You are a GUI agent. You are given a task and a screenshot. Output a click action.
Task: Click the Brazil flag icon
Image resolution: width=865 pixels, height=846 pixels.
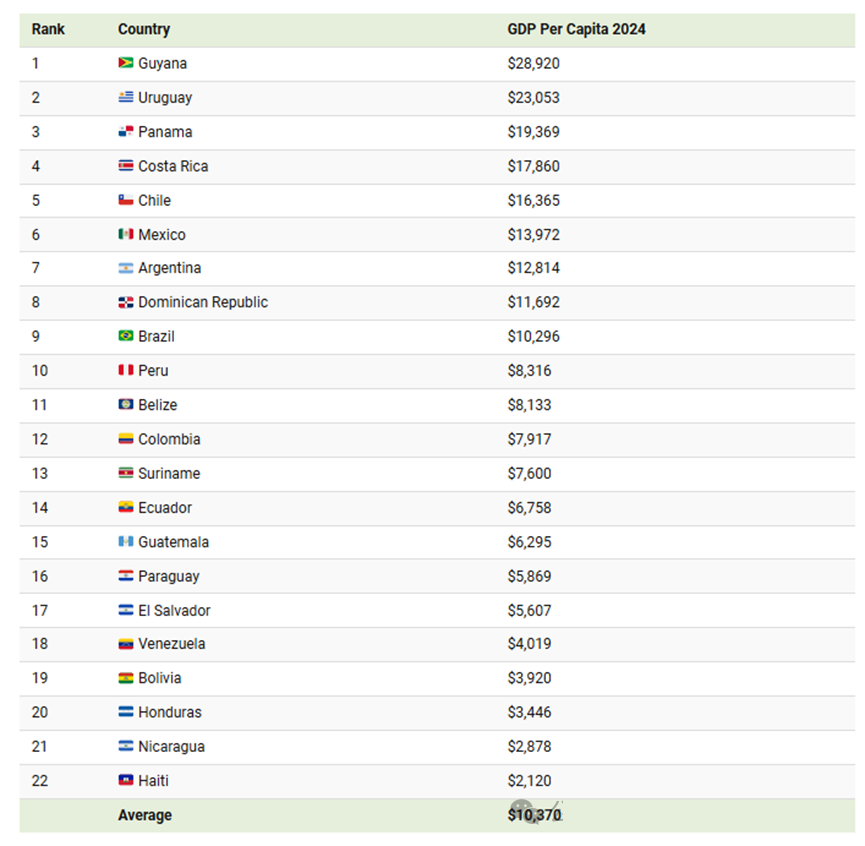tap(126, 336)
